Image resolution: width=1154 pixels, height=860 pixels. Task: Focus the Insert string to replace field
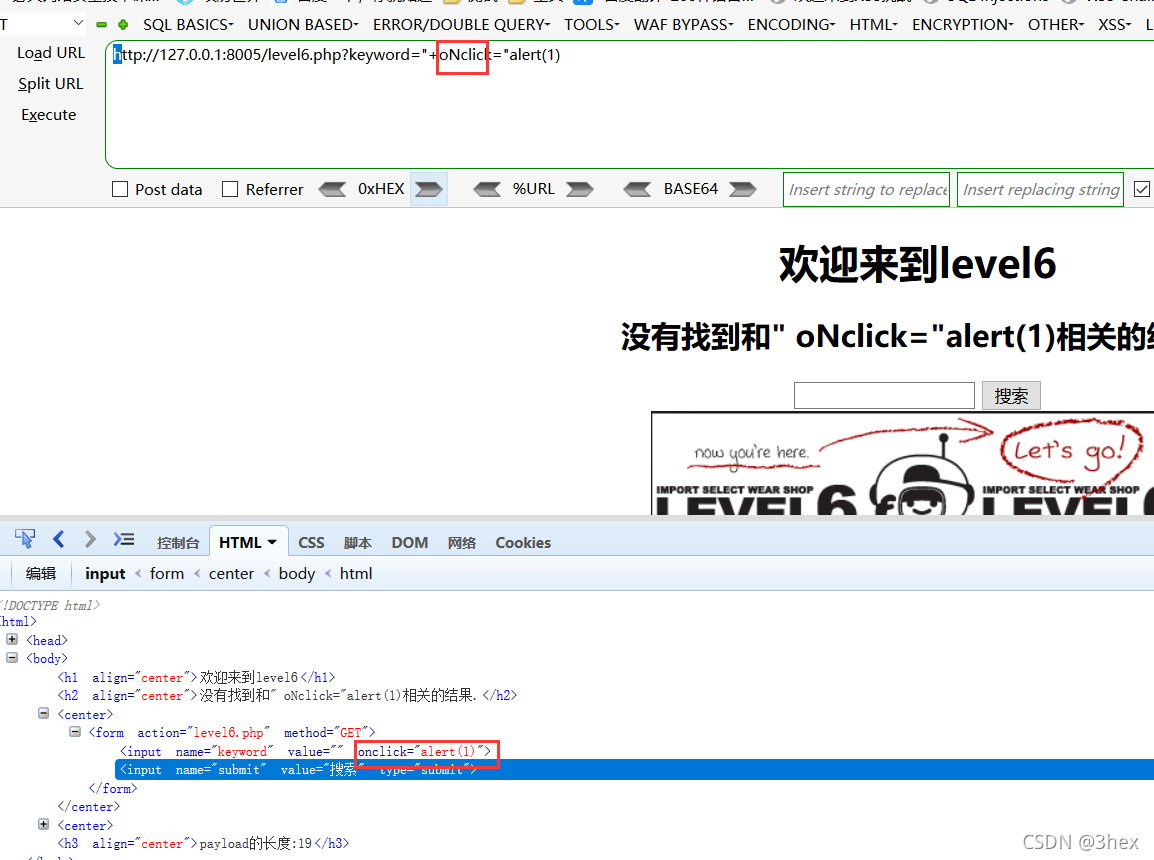(x=866, y=189)
